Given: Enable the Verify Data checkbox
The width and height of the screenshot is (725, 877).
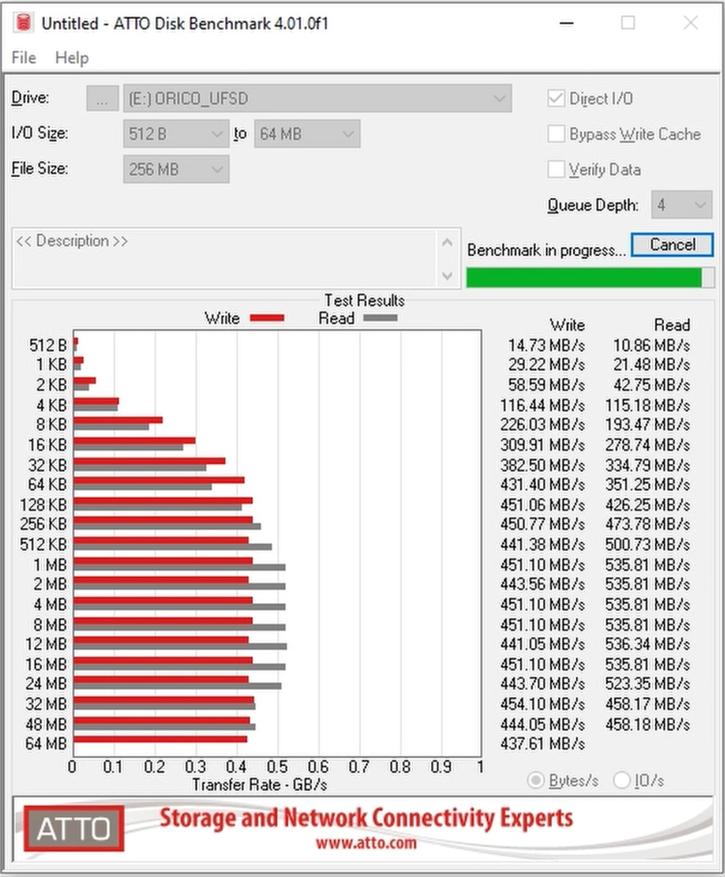Looking at the screenshot, I should pyautogui.click(x=556, y=169).
